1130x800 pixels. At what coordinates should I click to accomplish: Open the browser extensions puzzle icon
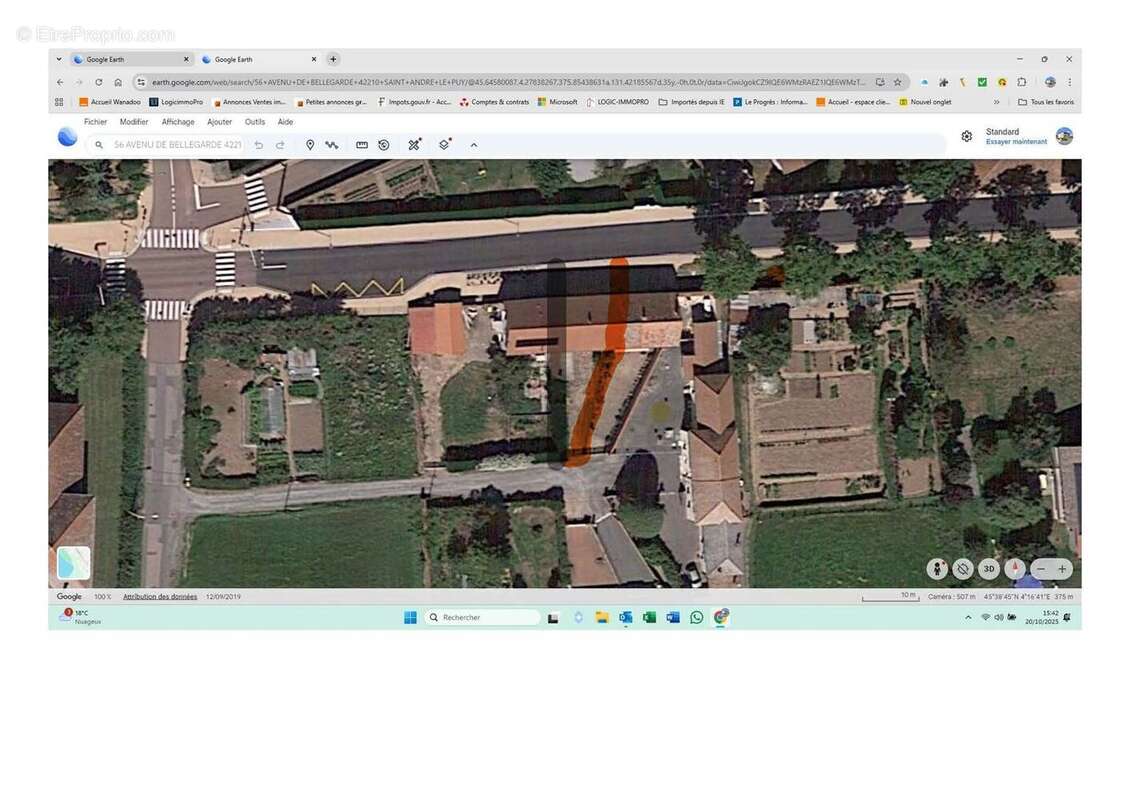[1022, 82]
